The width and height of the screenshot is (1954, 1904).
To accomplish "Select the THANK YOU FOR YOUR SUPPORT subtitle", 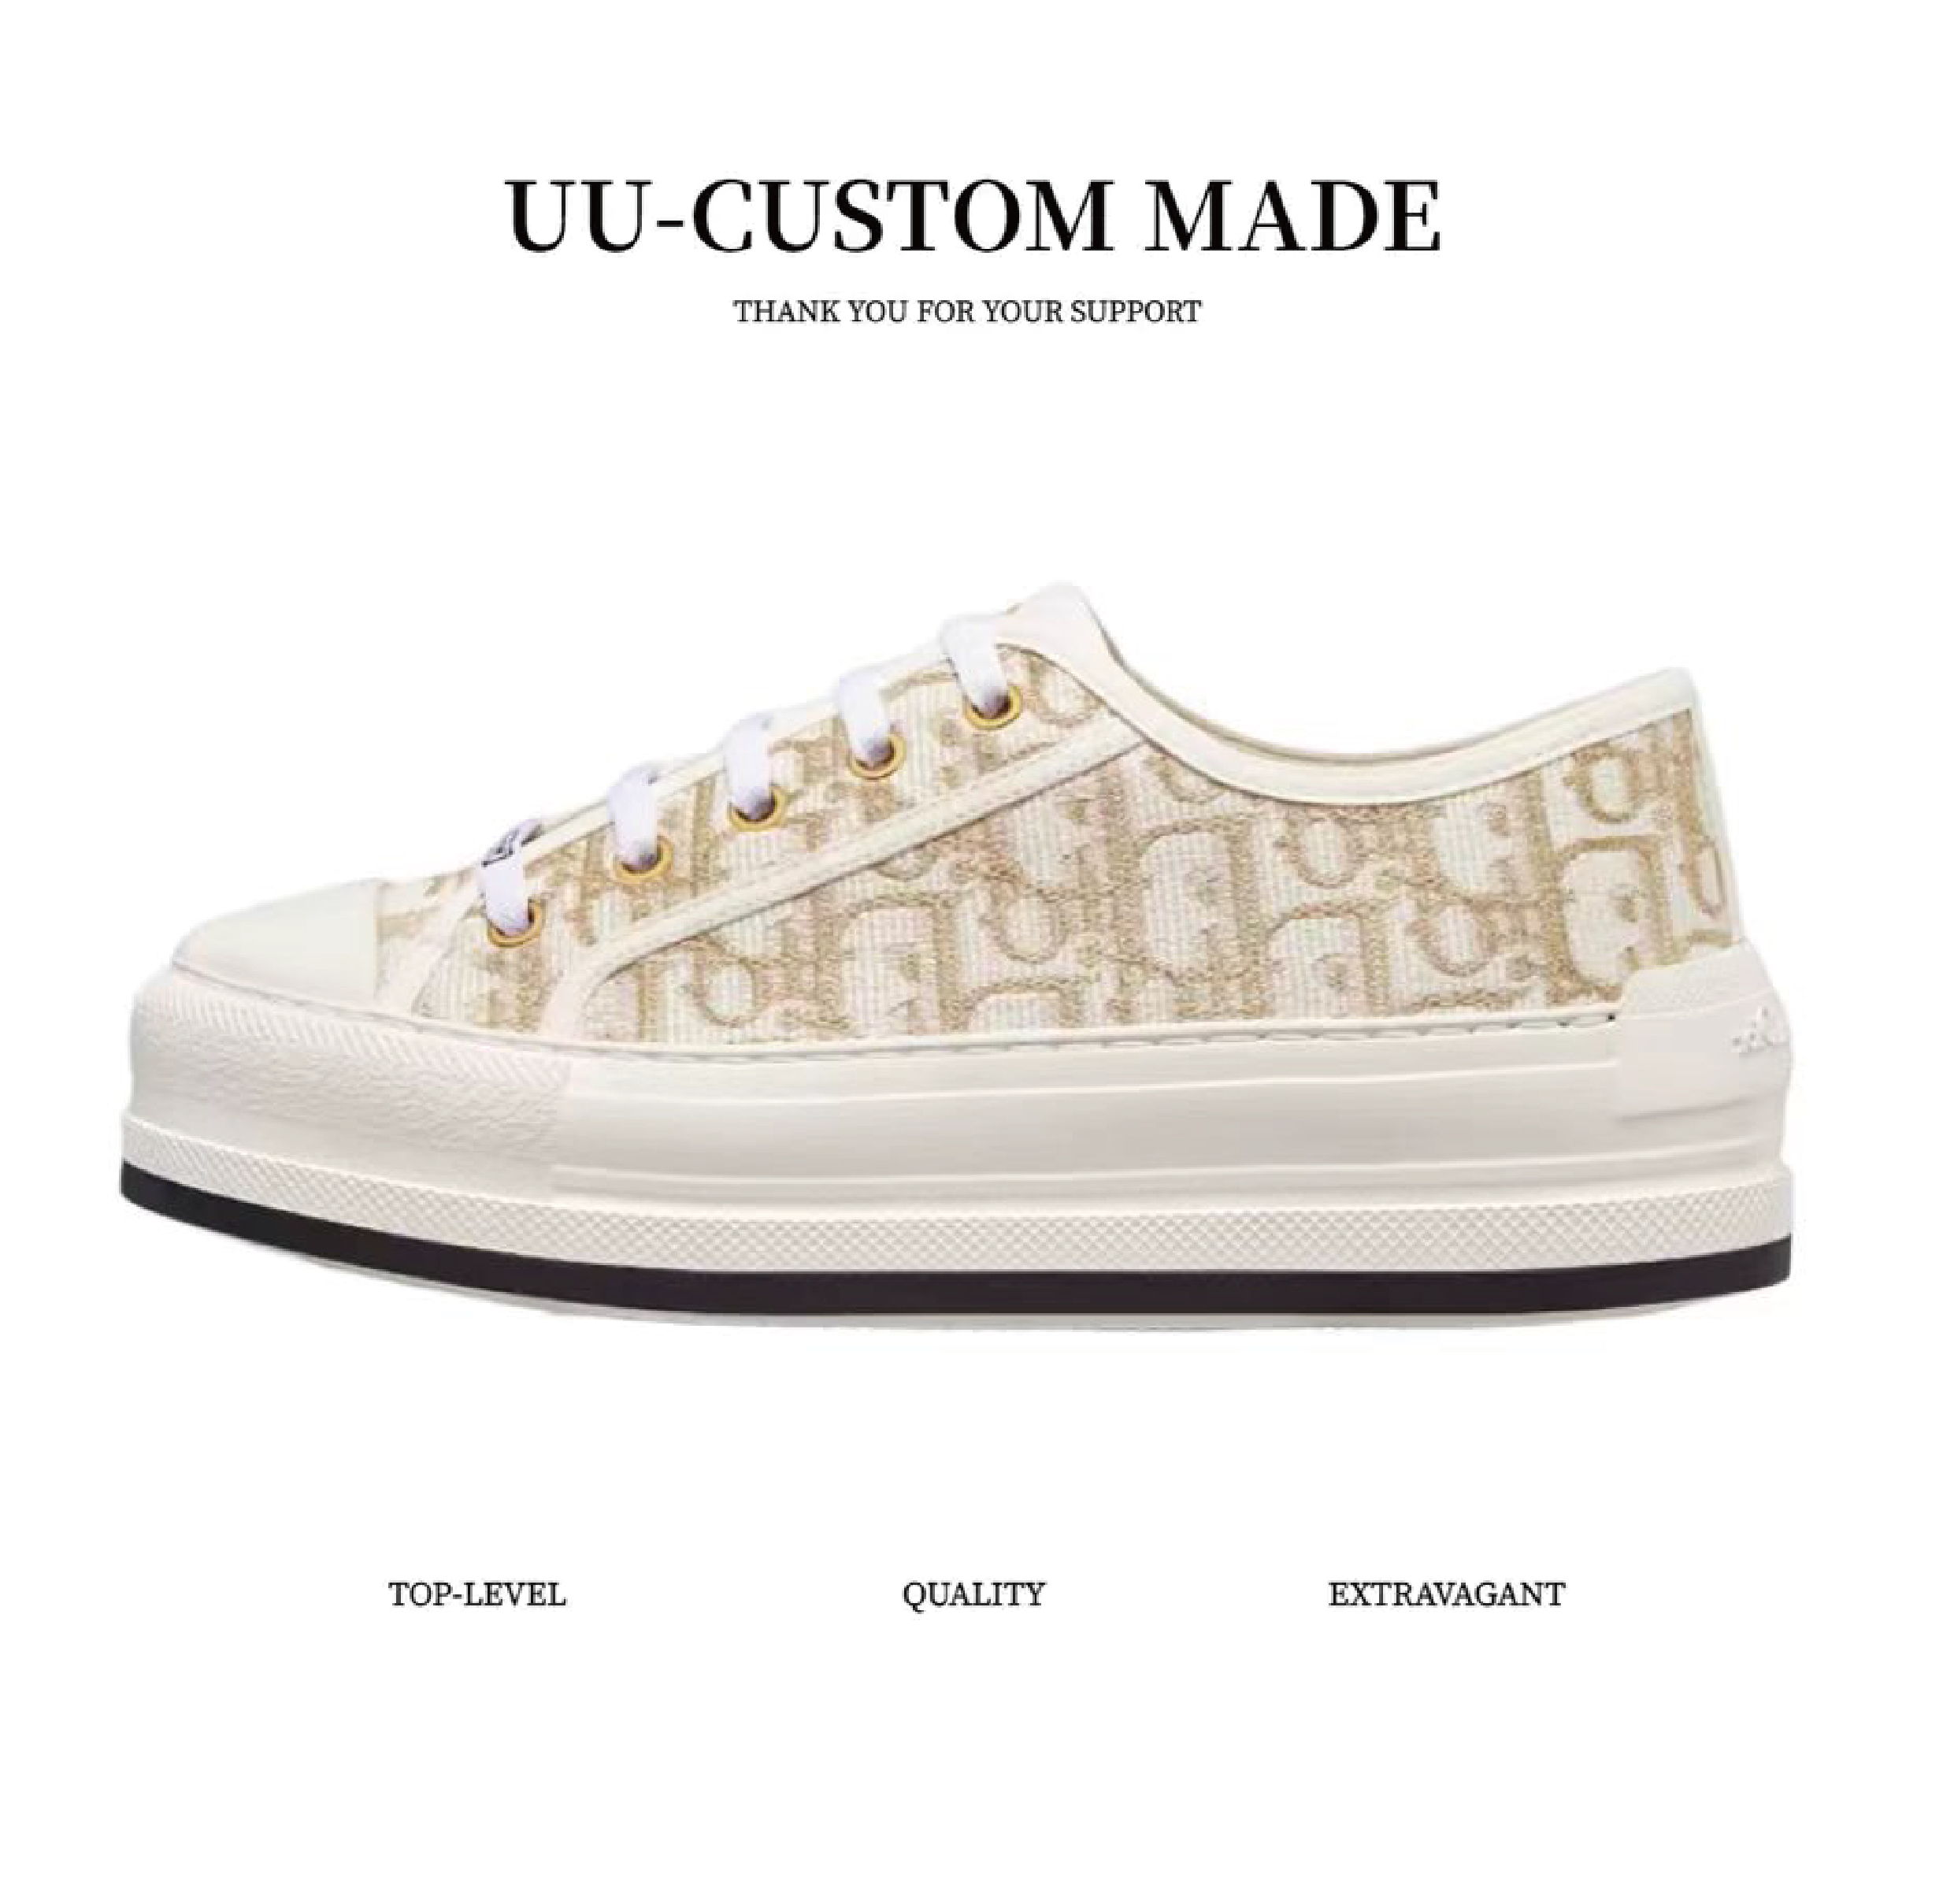I will point(968,311).
